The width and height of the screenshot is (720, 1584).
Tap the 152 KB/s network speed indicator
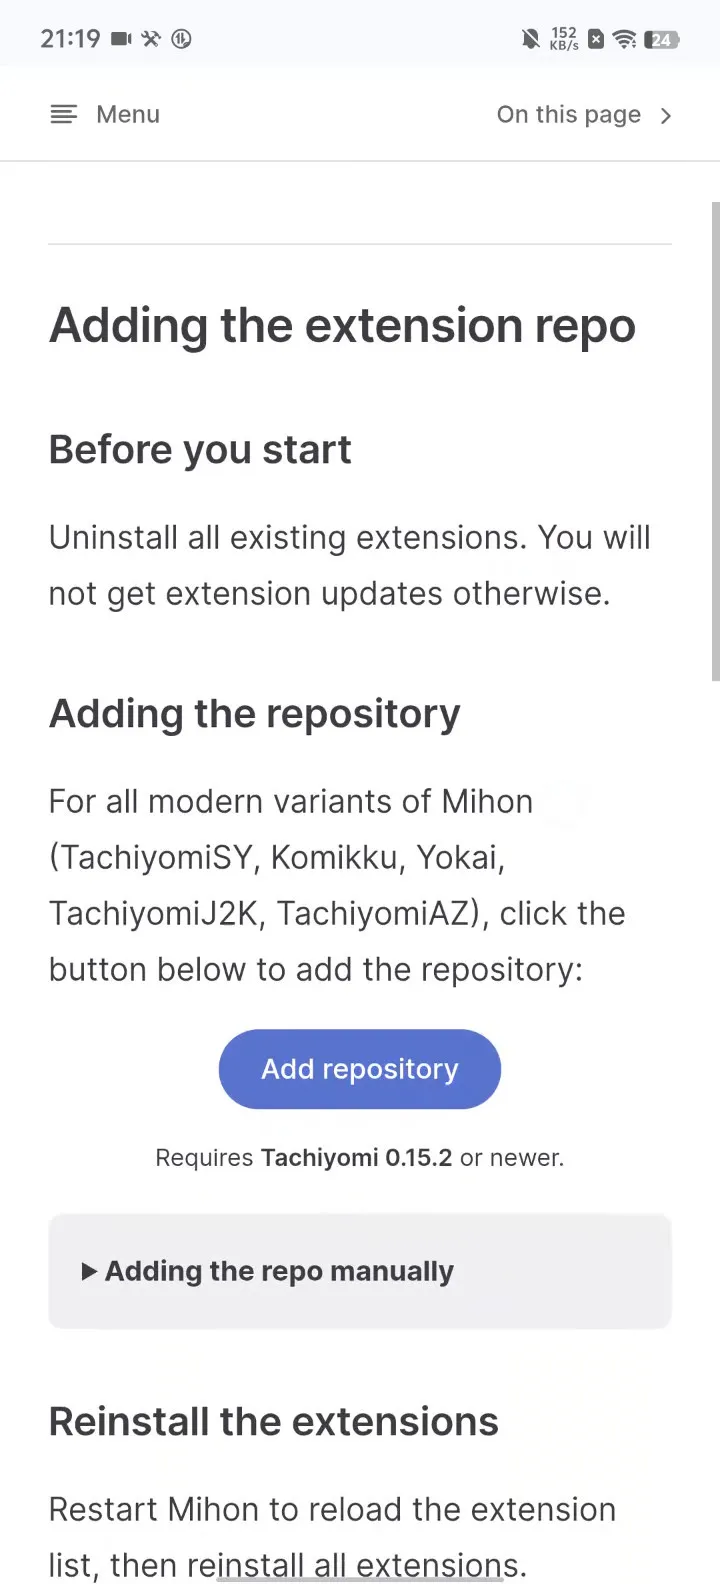tap(563, 39)
